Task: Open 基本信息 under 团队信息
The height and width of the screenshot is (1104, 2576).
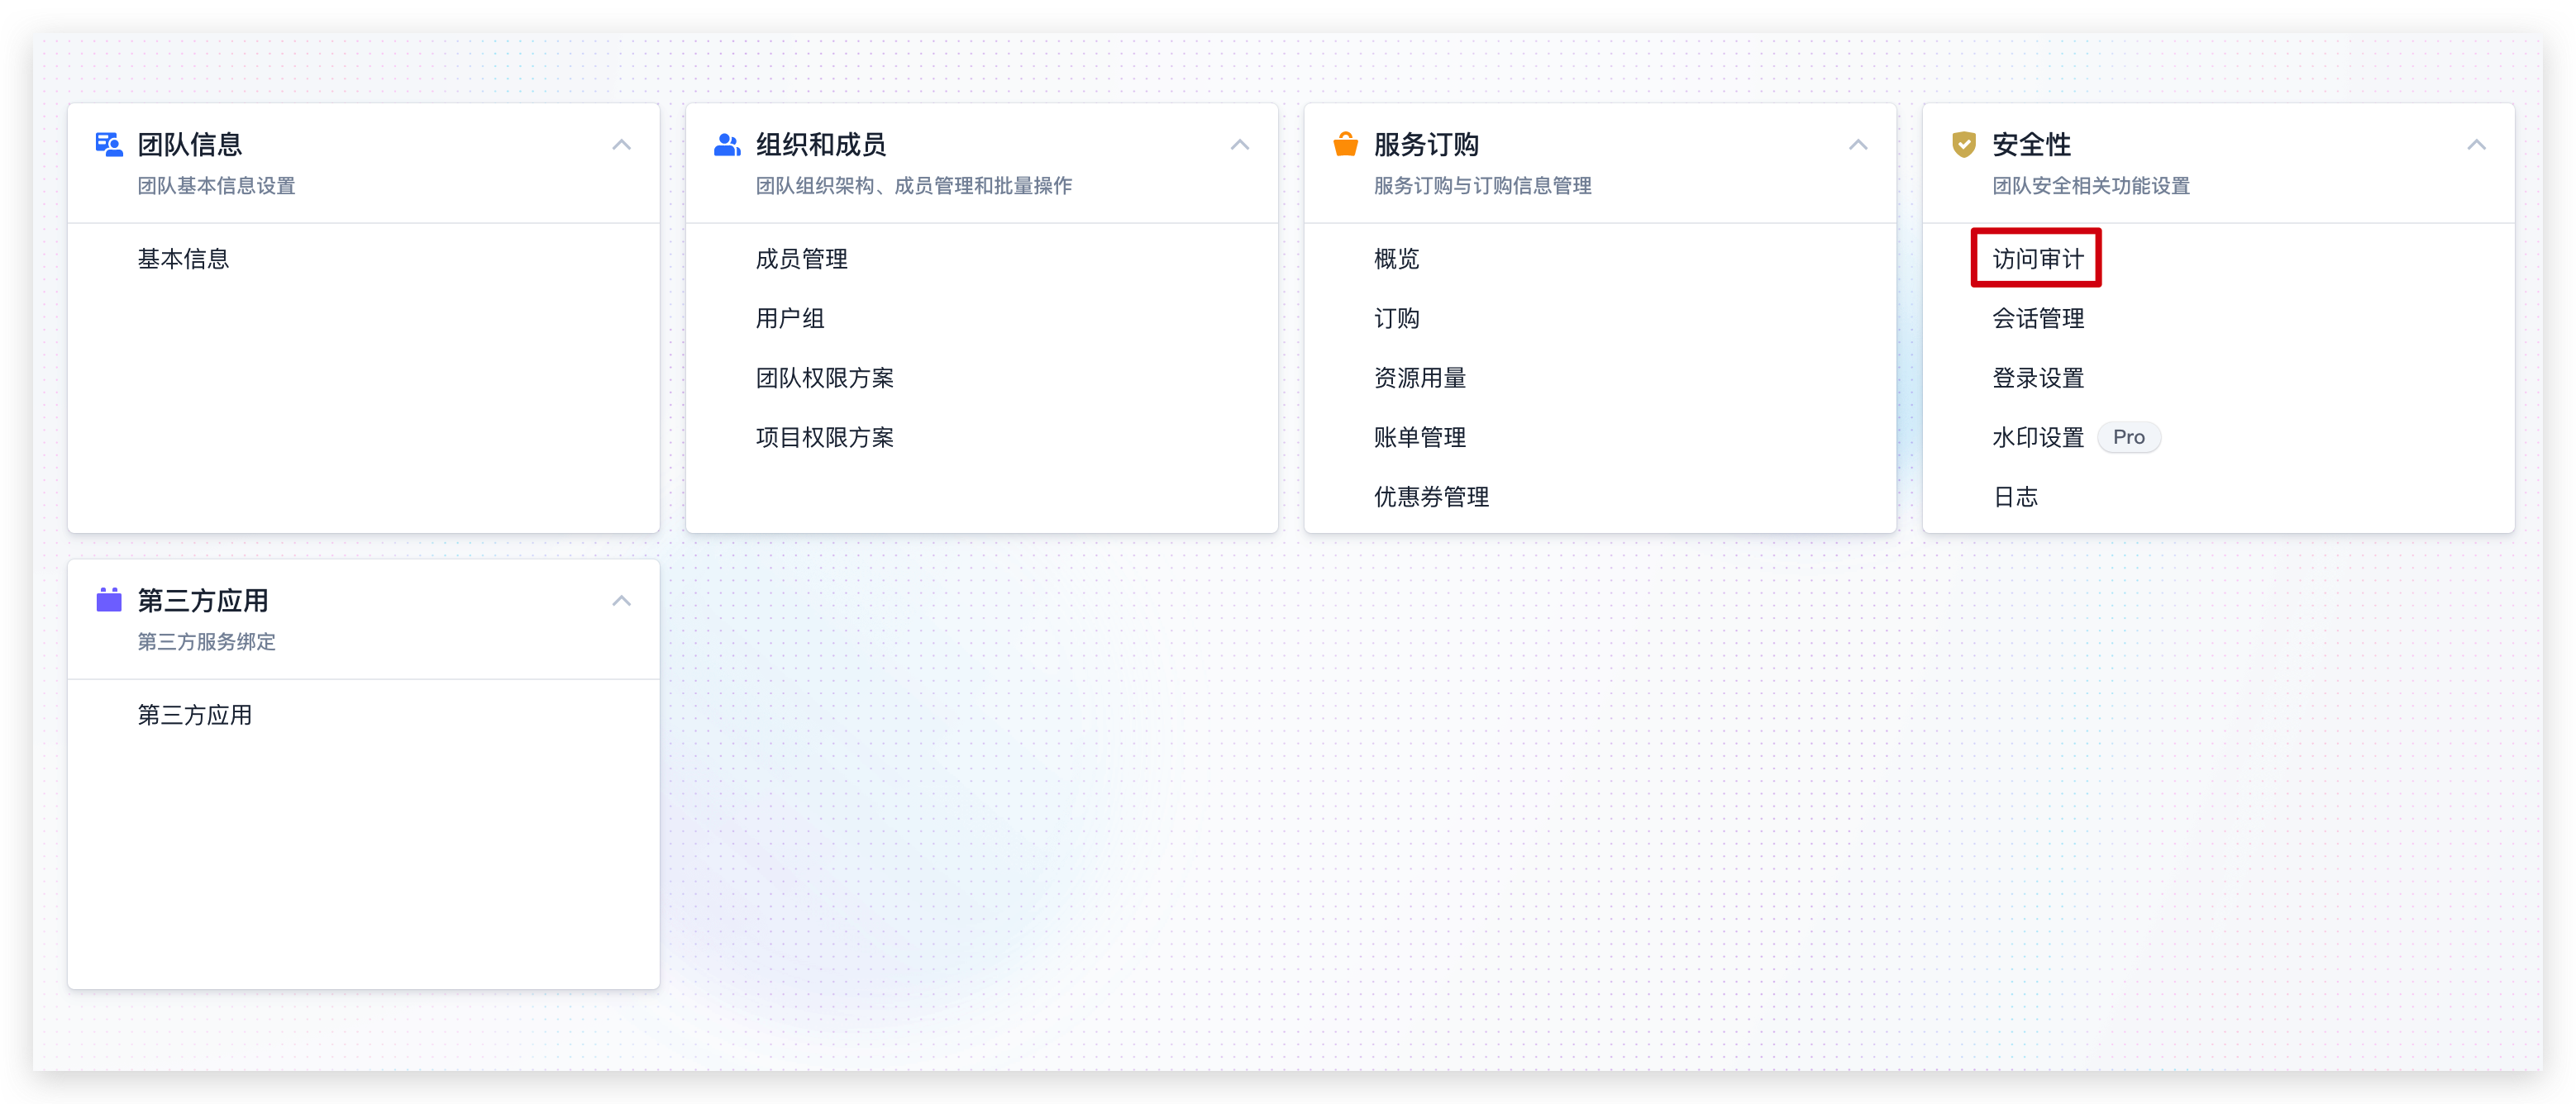Action: tap(183, 259)
